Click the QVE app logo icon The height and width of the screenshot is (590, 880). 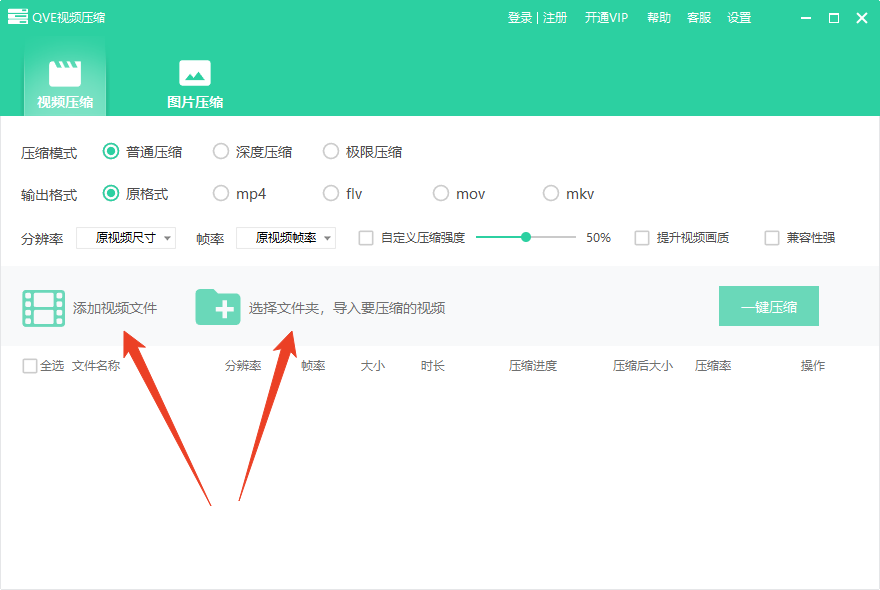coord(17,17)
